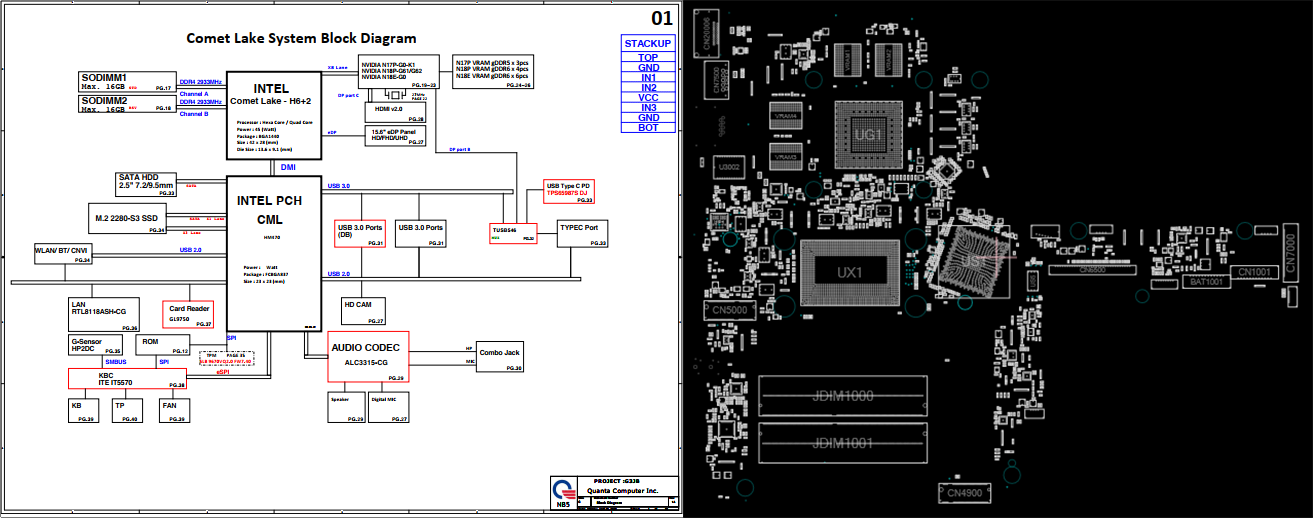Select the FAN block under KBC
The width and height of the screenshot is (1313, 518).
click(175, 410)
